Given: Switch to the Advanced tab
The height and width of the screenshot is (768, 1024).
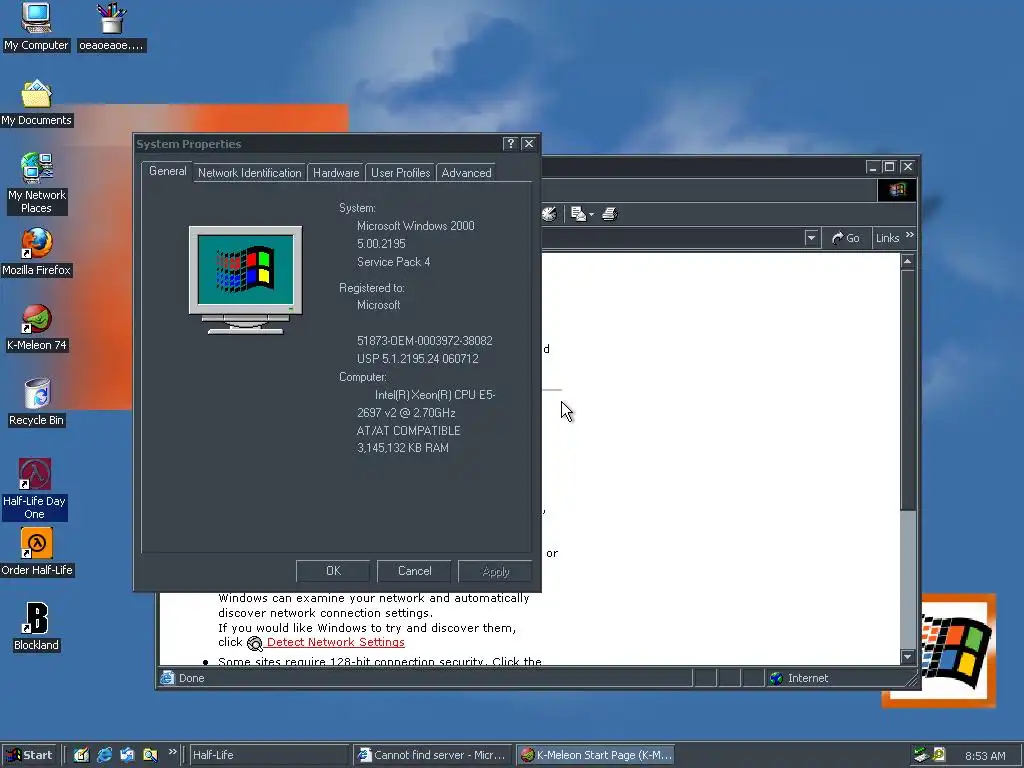Looking at the screenshot, I should point(466,173).
